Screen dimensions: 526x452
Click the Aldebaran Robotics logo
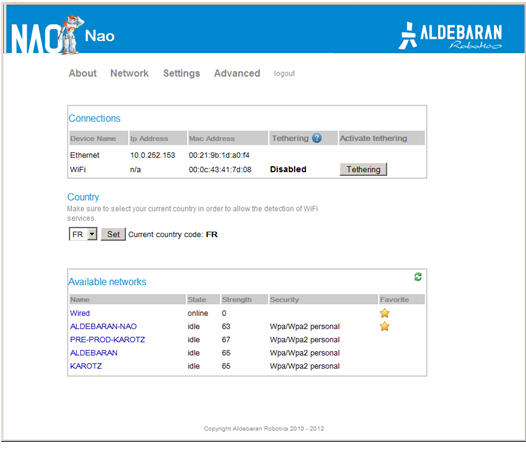click(x=451, y=36)
